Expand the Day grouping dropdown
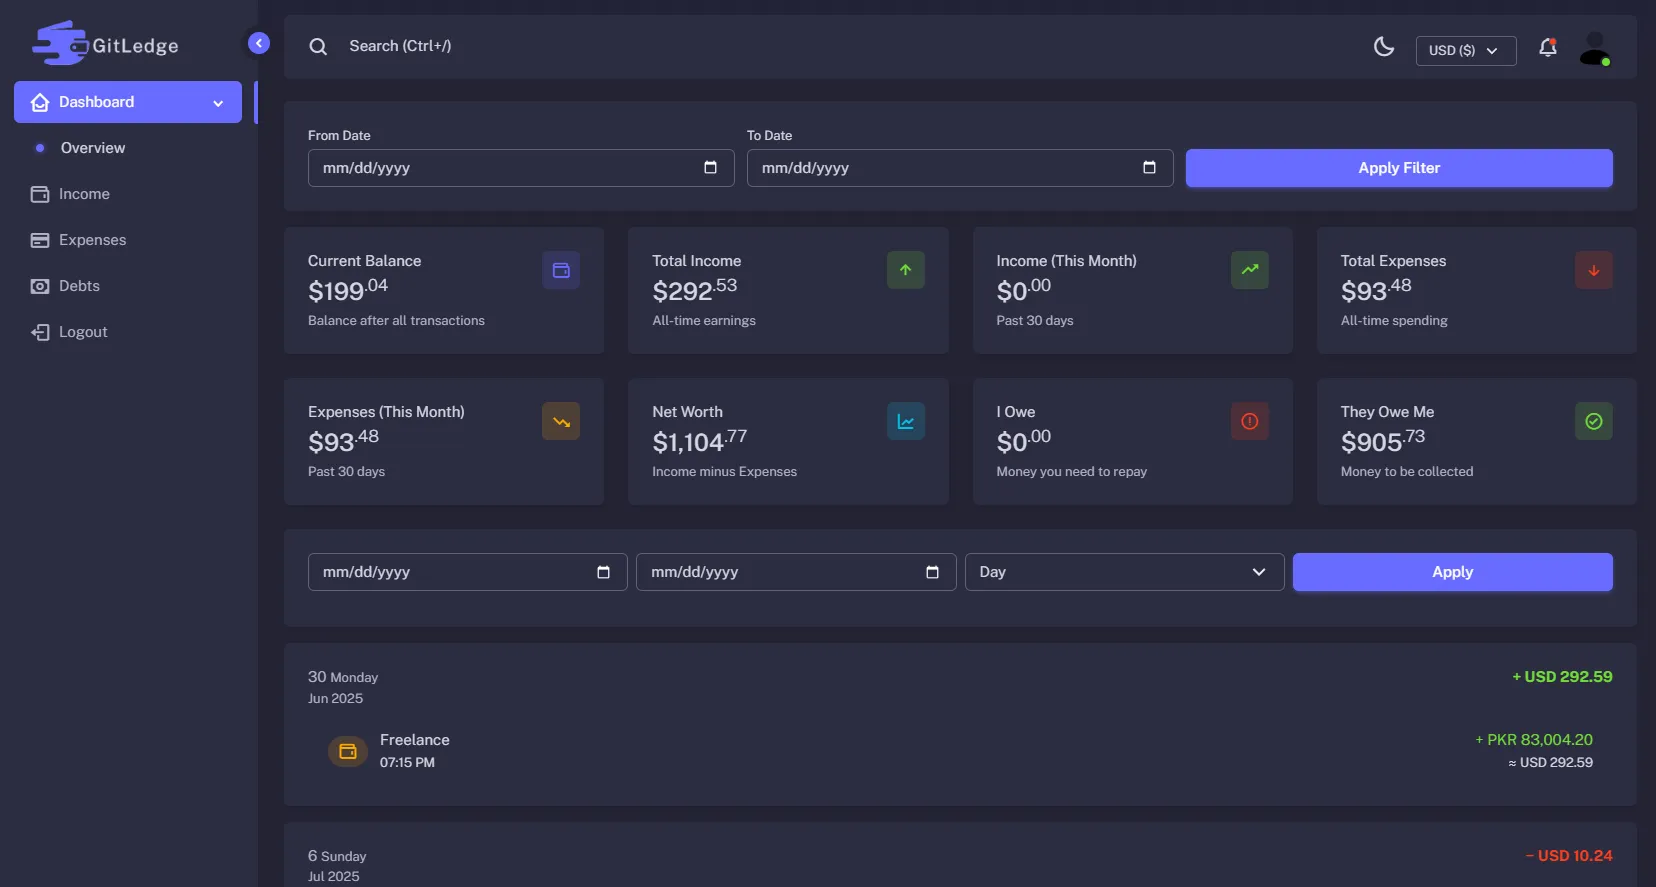This screenshot has width=1656, height=887. 1123,572
